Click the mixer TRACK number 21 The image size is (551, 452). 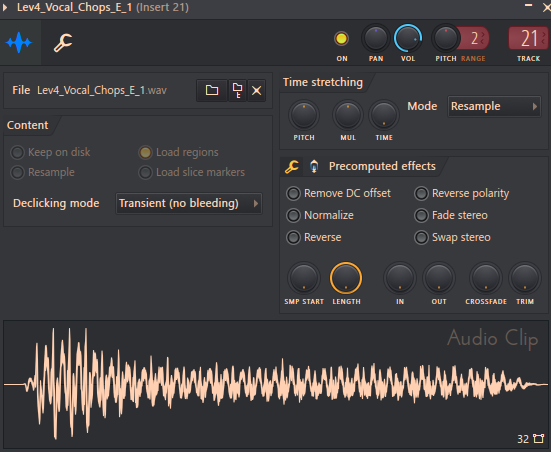click(529, 39)
